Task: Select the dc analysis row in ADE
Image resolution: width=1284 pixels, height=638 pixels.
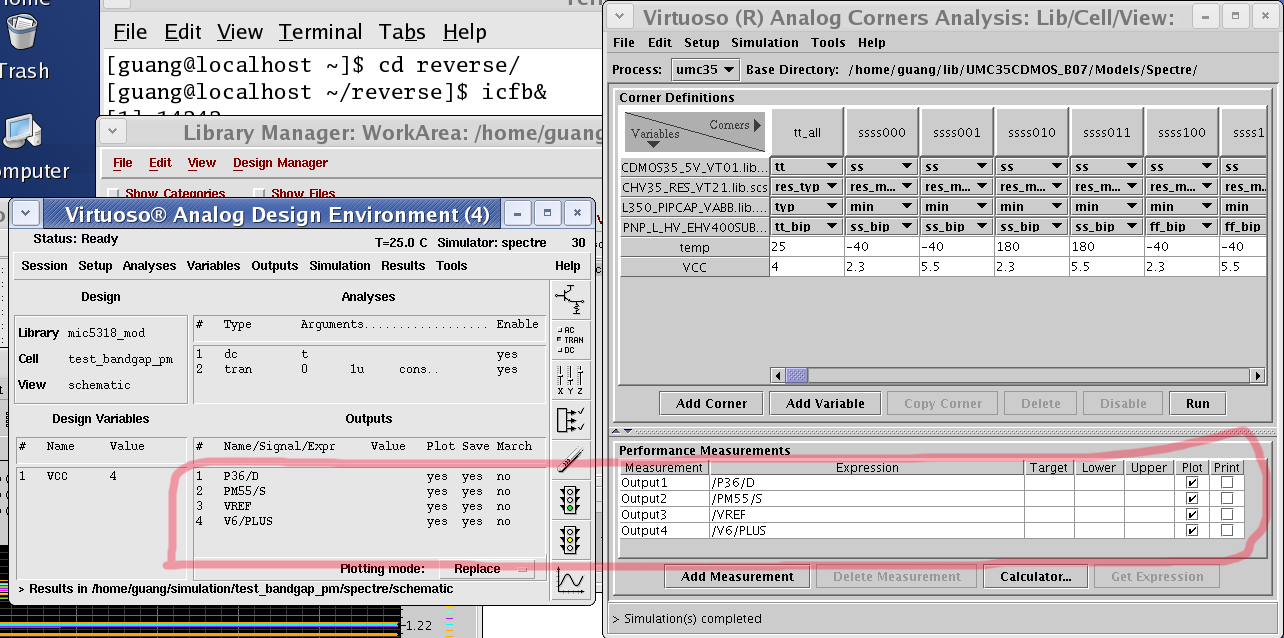Action: 369,355
